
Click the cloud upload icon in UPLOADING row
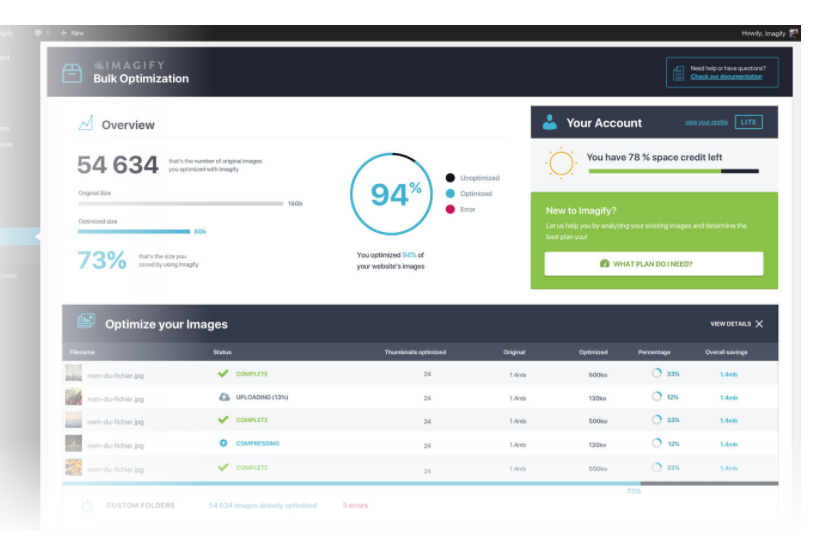coord(224,397)
